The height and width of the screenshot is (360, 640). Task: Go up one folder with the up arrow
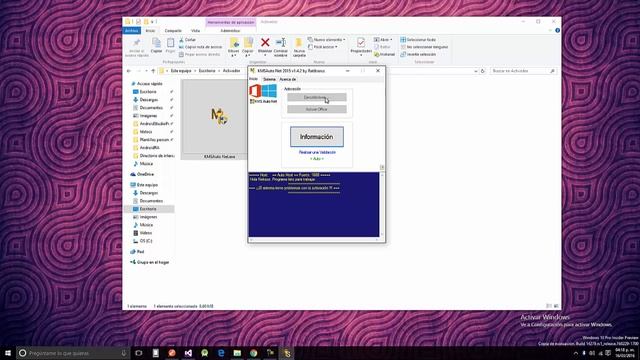153,71
